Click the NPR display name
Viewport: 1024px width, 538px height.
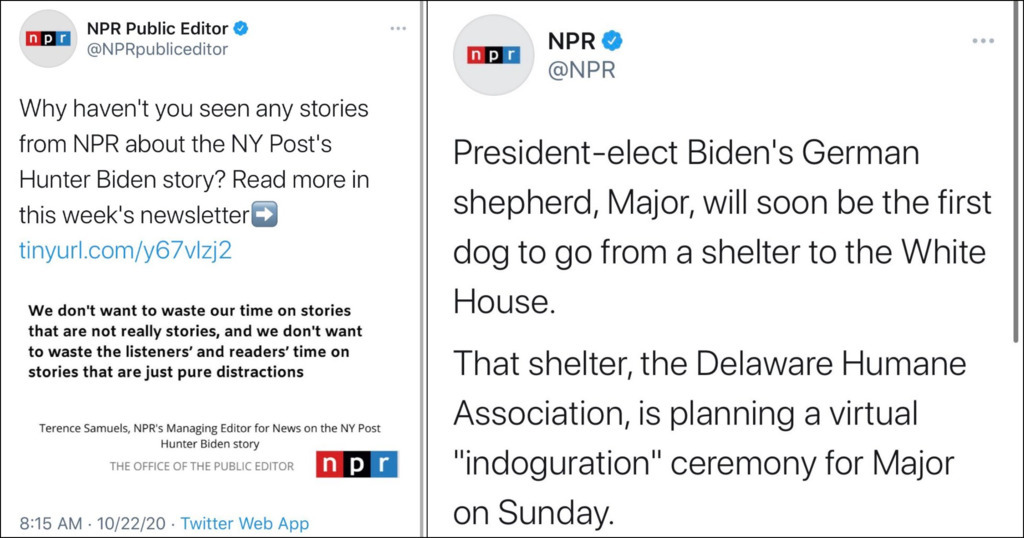tap(571, 40)
